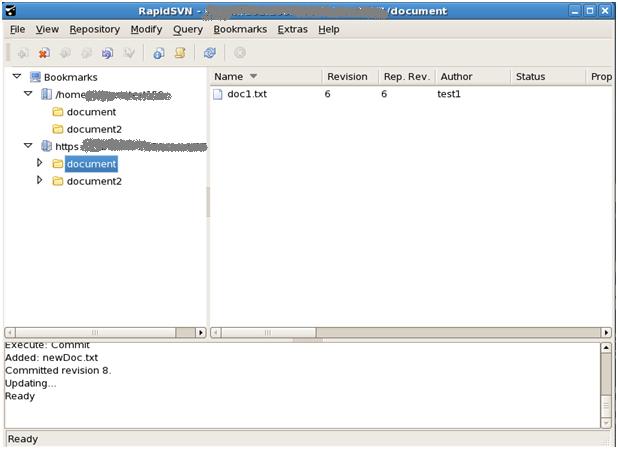Click the Refresh view toolbar icon
Screen dimensions: 618x449
click(x=210, y=53)
